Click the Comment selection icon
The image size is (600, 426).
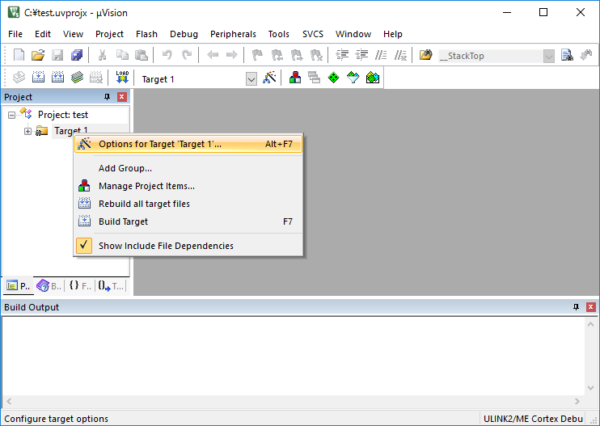[x=381, y=55]
